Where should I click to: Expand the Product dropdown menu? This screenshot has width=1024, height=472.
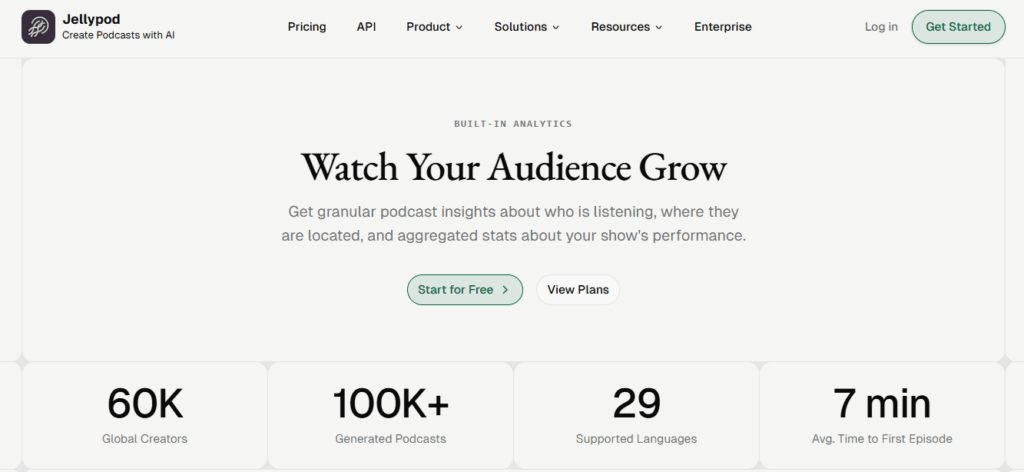pos(434,27)
